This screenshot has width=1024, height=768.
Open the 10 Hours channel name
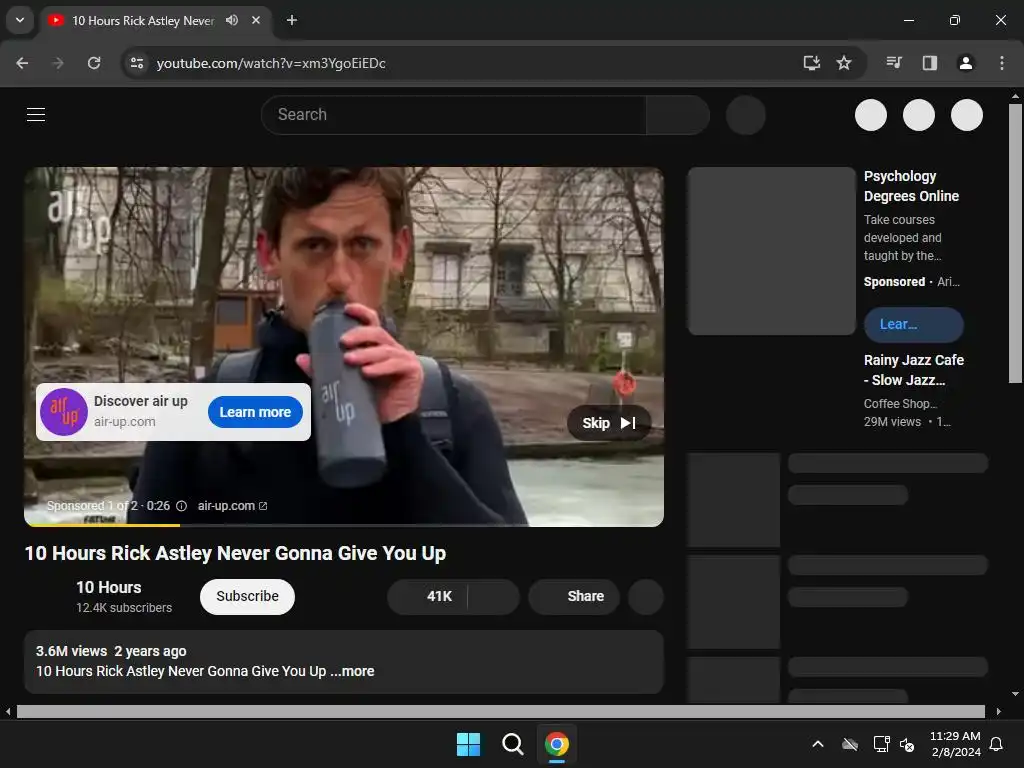coord(108,587)
